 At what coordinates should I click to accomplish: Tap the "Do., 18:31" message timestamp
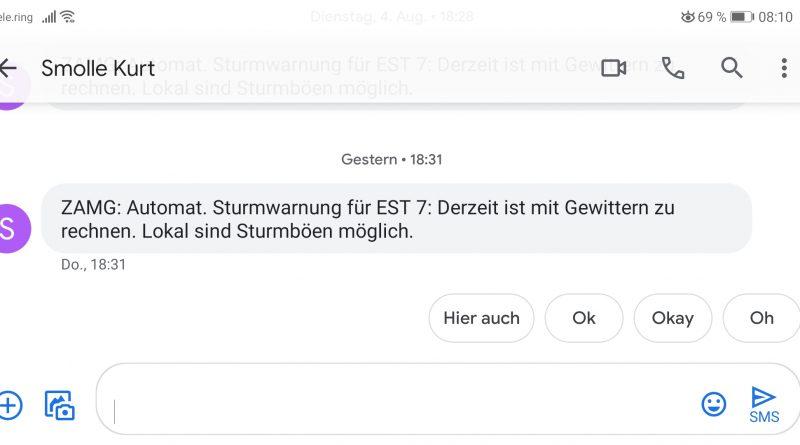93,265
